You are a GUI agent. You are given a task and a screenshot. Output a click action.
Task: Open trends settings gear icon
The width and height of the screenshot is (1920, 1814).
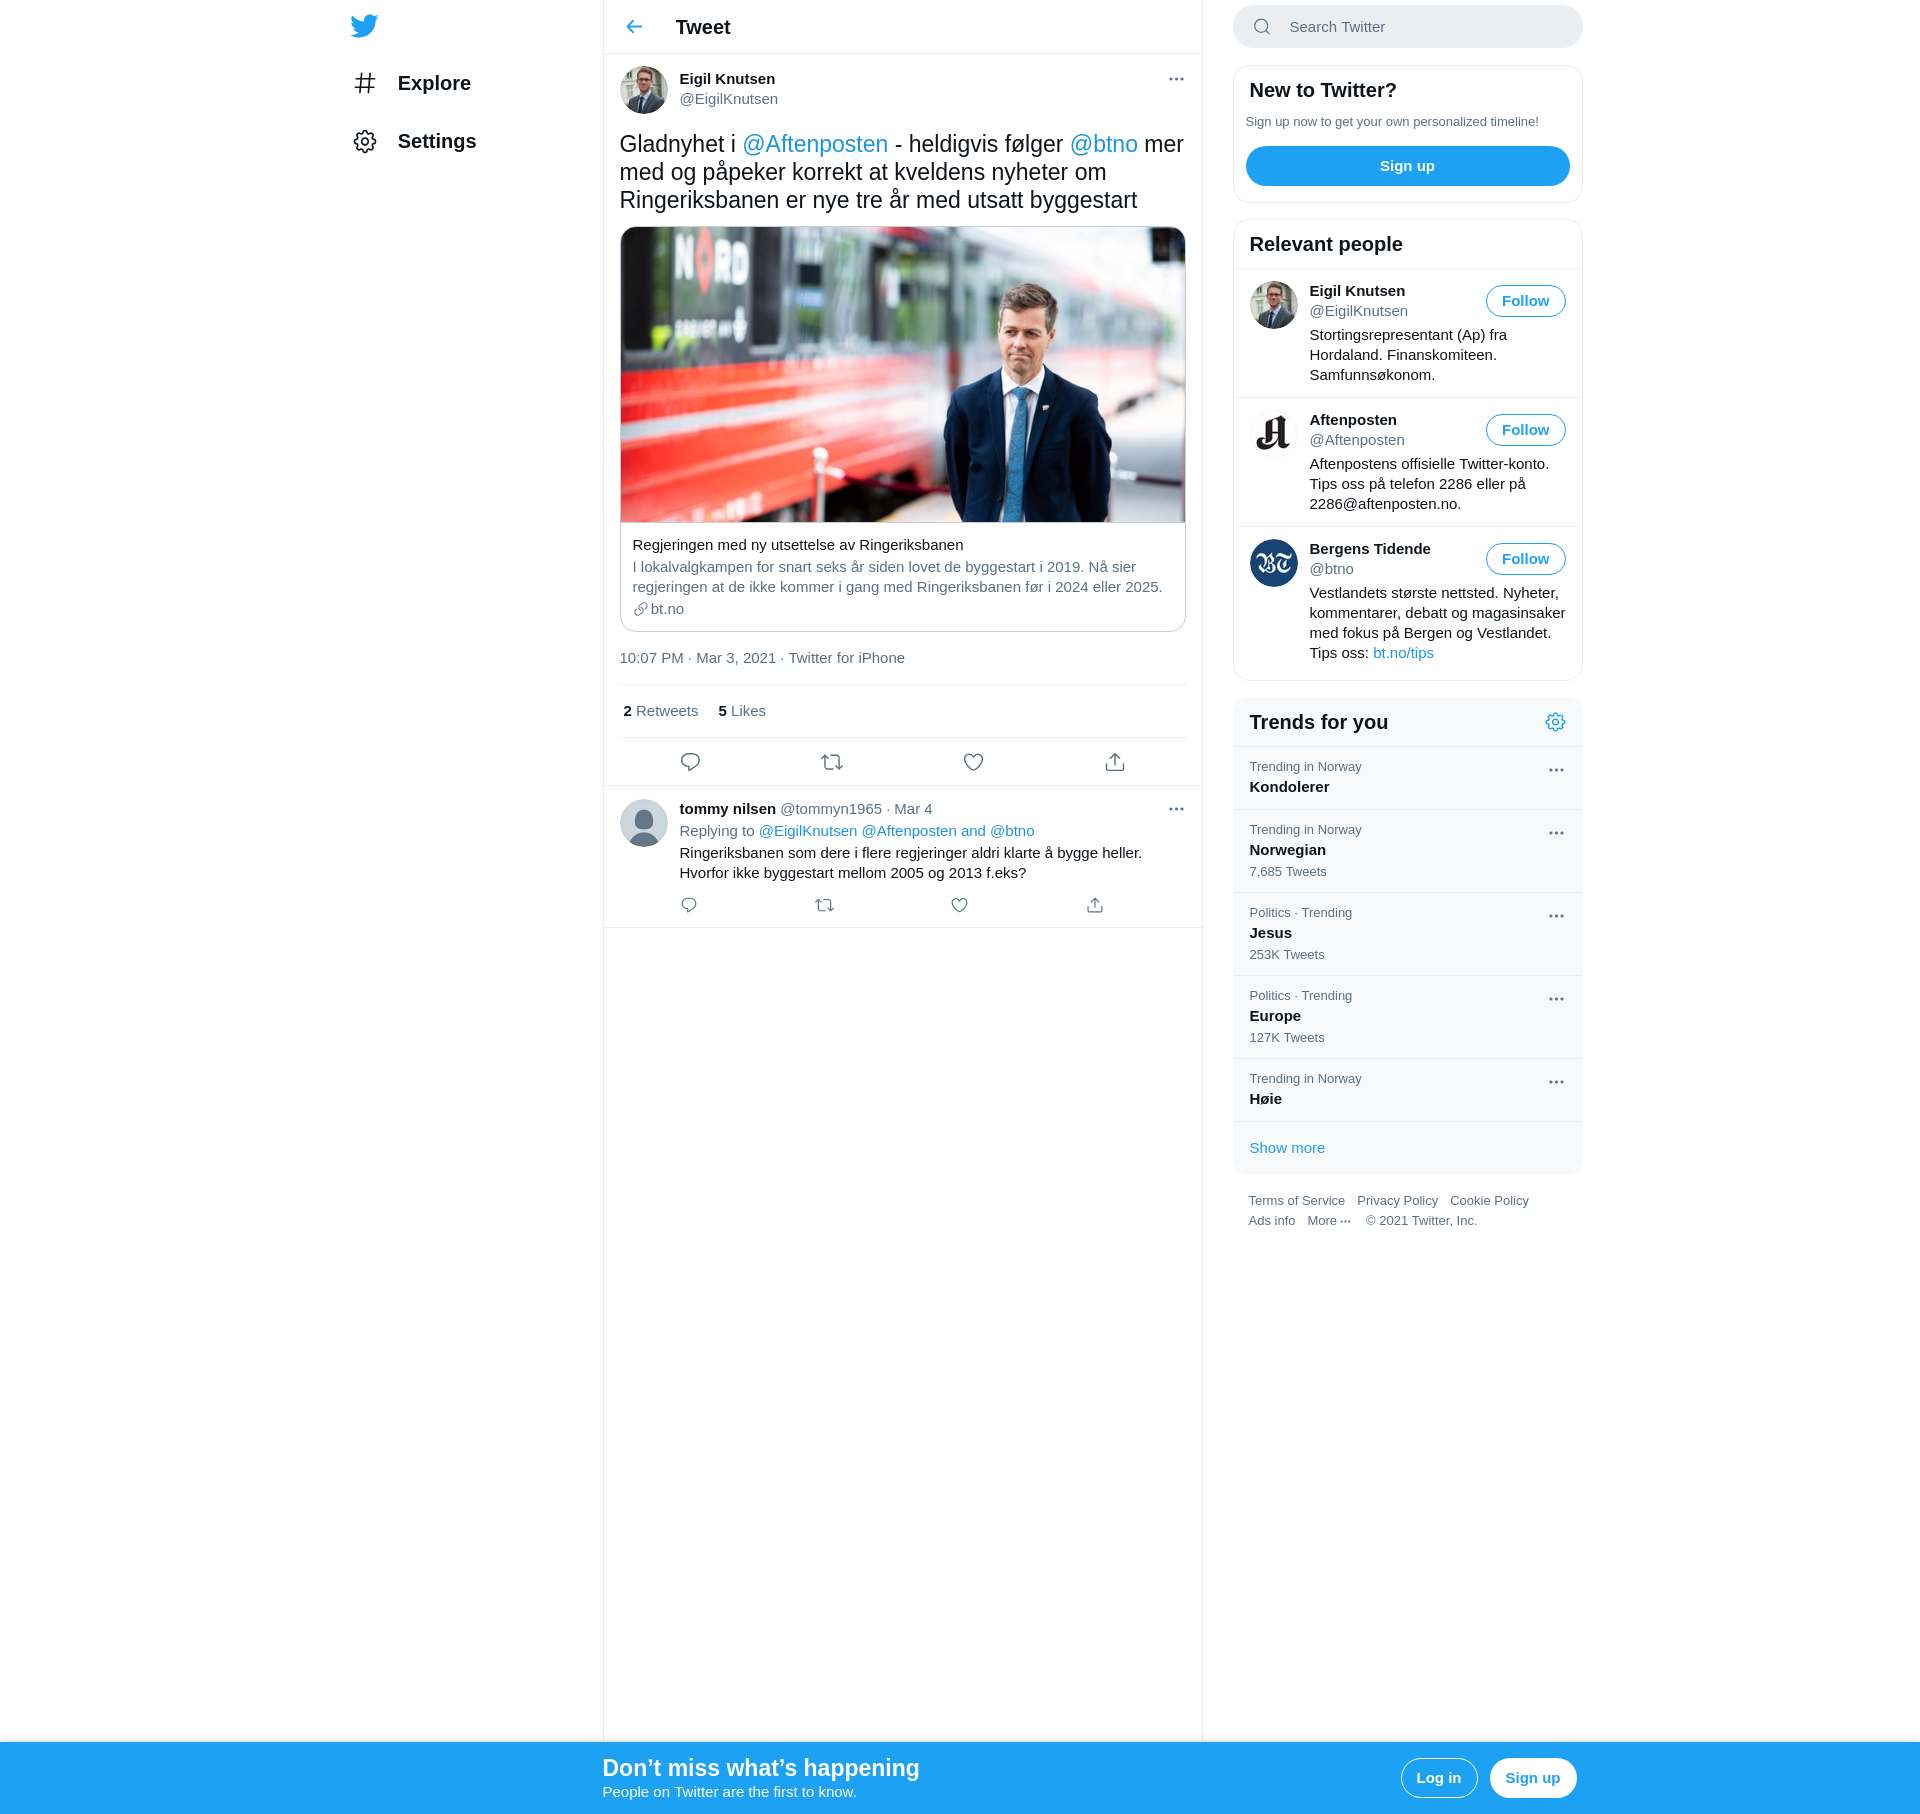[x=1555, y=722]
